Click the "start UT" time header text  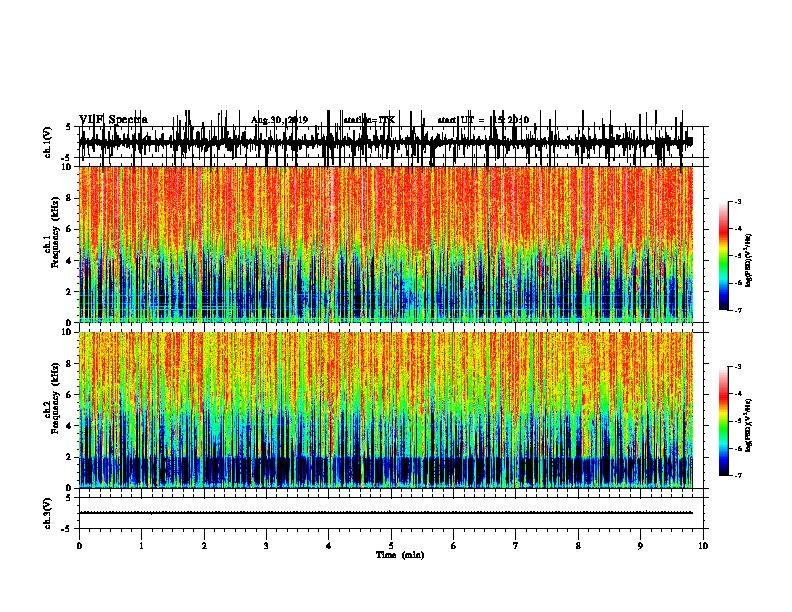point(483,120)
